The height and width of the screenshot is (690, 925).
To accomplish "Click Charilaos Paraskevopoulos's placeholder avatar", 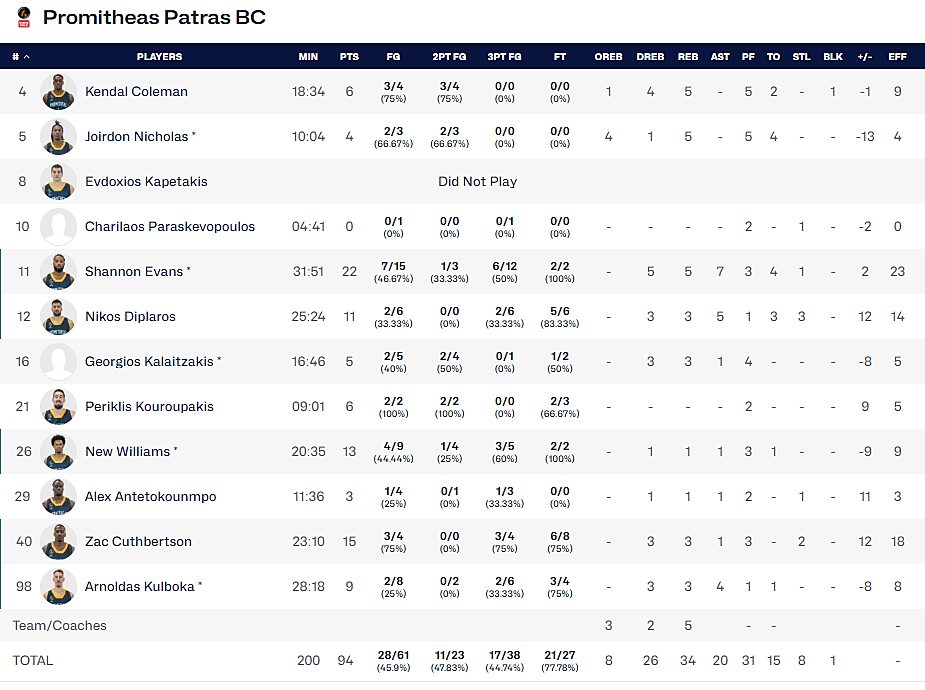I will coord(58,226).
